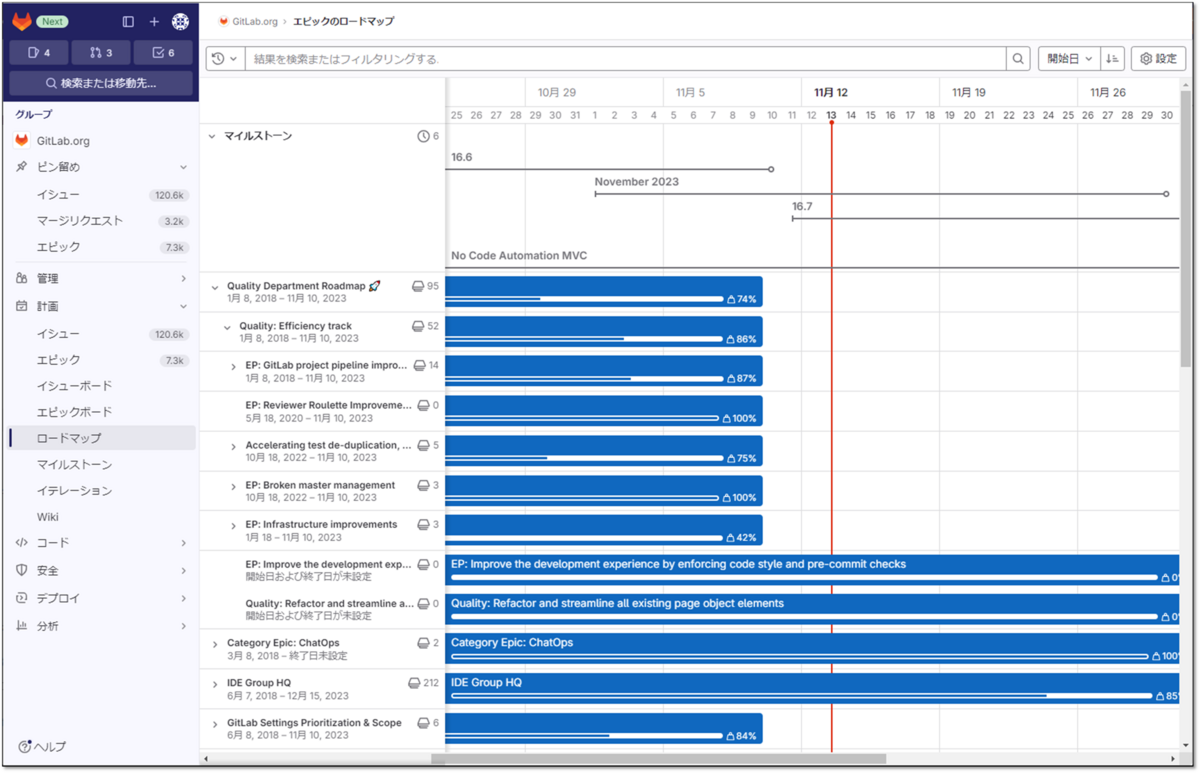Open EP: Reviewer Roulette Improvements epic
The height and width of the screenshot is (773, 1200).
coord(328,405)
